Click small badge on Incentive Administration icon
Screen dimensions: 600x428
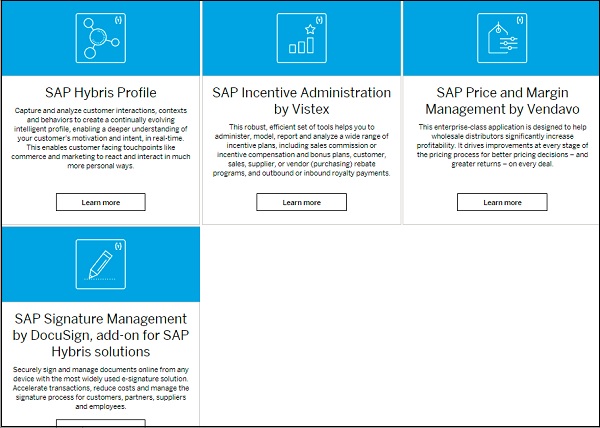point(320,18)
